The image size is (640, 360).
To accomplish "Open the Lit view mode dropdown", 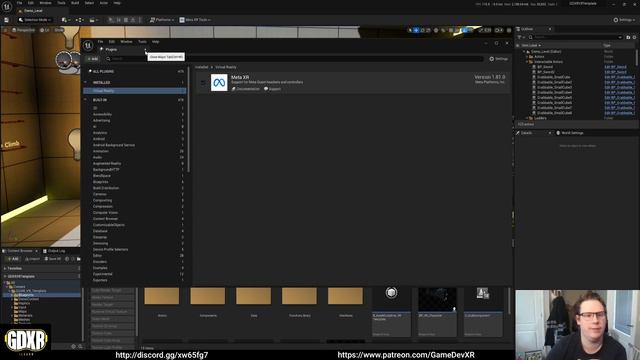I will tap(45, 30).
